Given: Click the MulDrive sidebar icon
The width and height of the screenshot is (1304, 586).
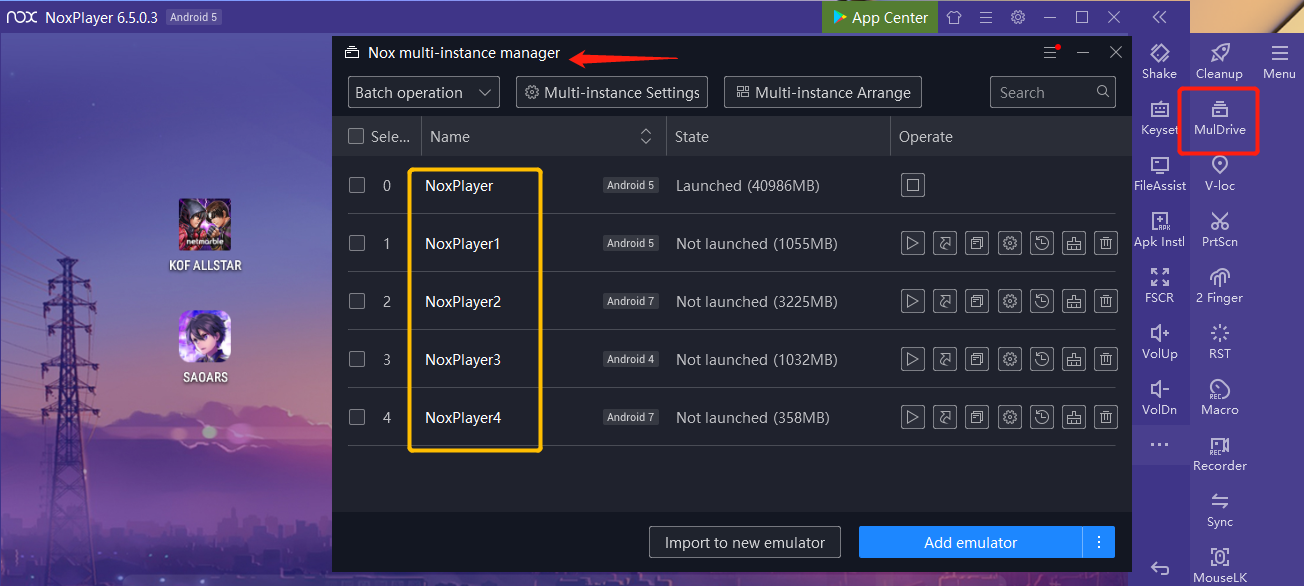Looking at the screenshot, I should pos(1219,118).
